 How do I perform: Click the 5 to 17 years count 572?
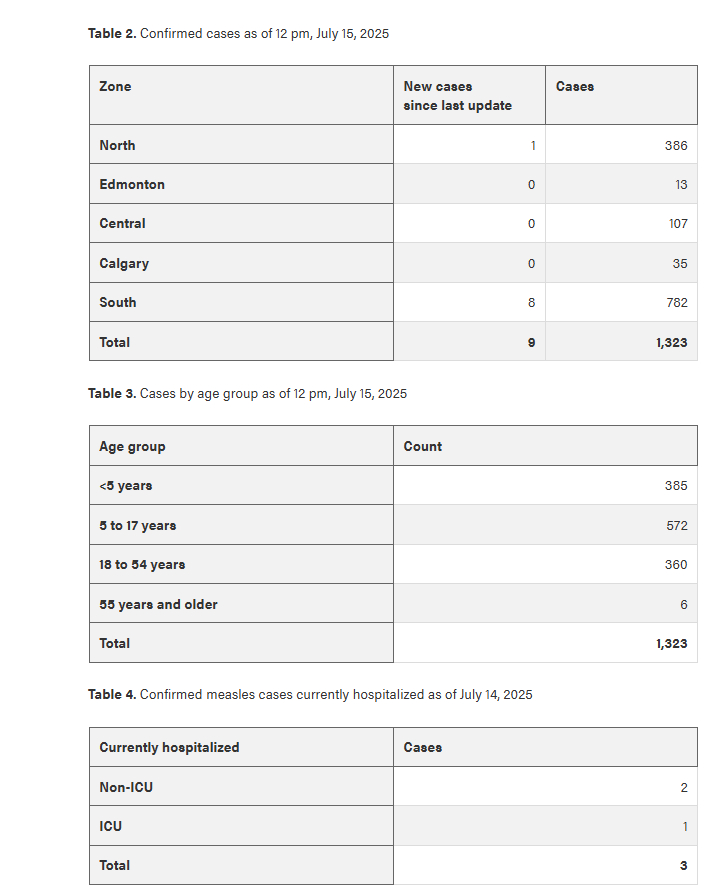(676, 525)
